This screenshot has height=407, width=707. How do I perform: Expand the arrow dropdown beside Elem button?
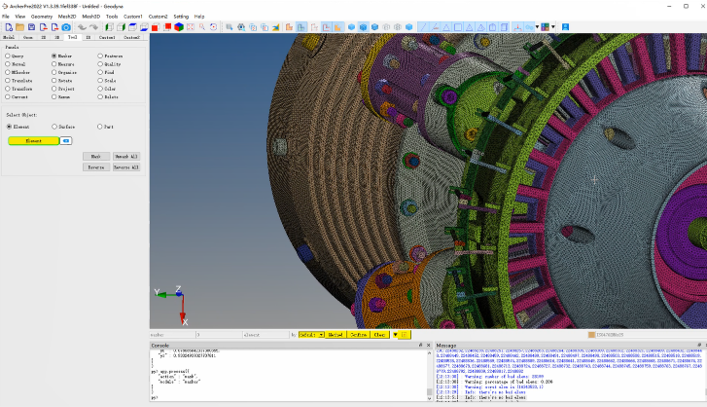[395, 335]
